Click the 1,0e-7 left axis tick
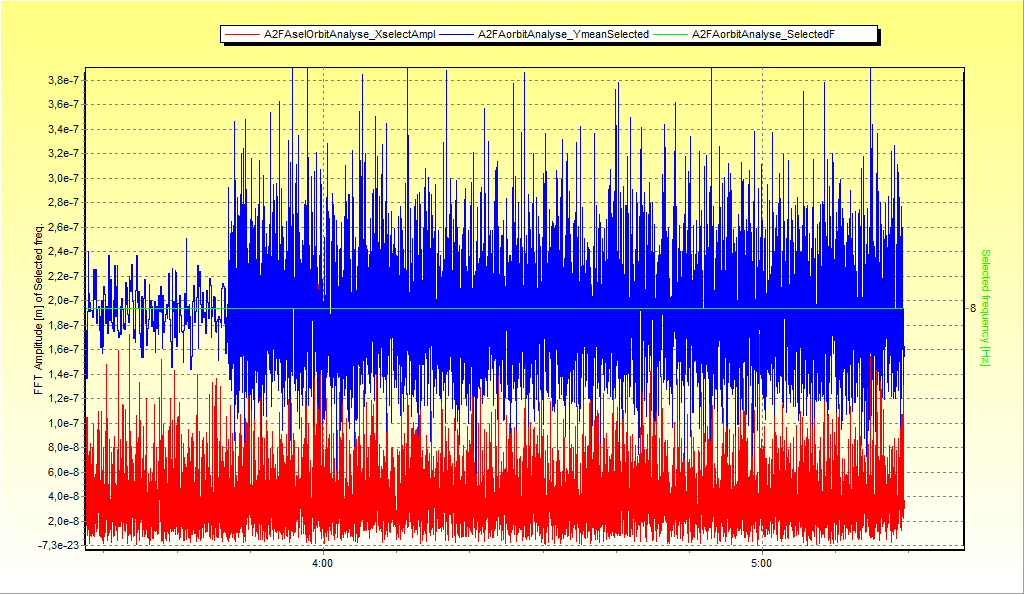The width and height of the screenshot is (1024, 594). click(58, 423)
